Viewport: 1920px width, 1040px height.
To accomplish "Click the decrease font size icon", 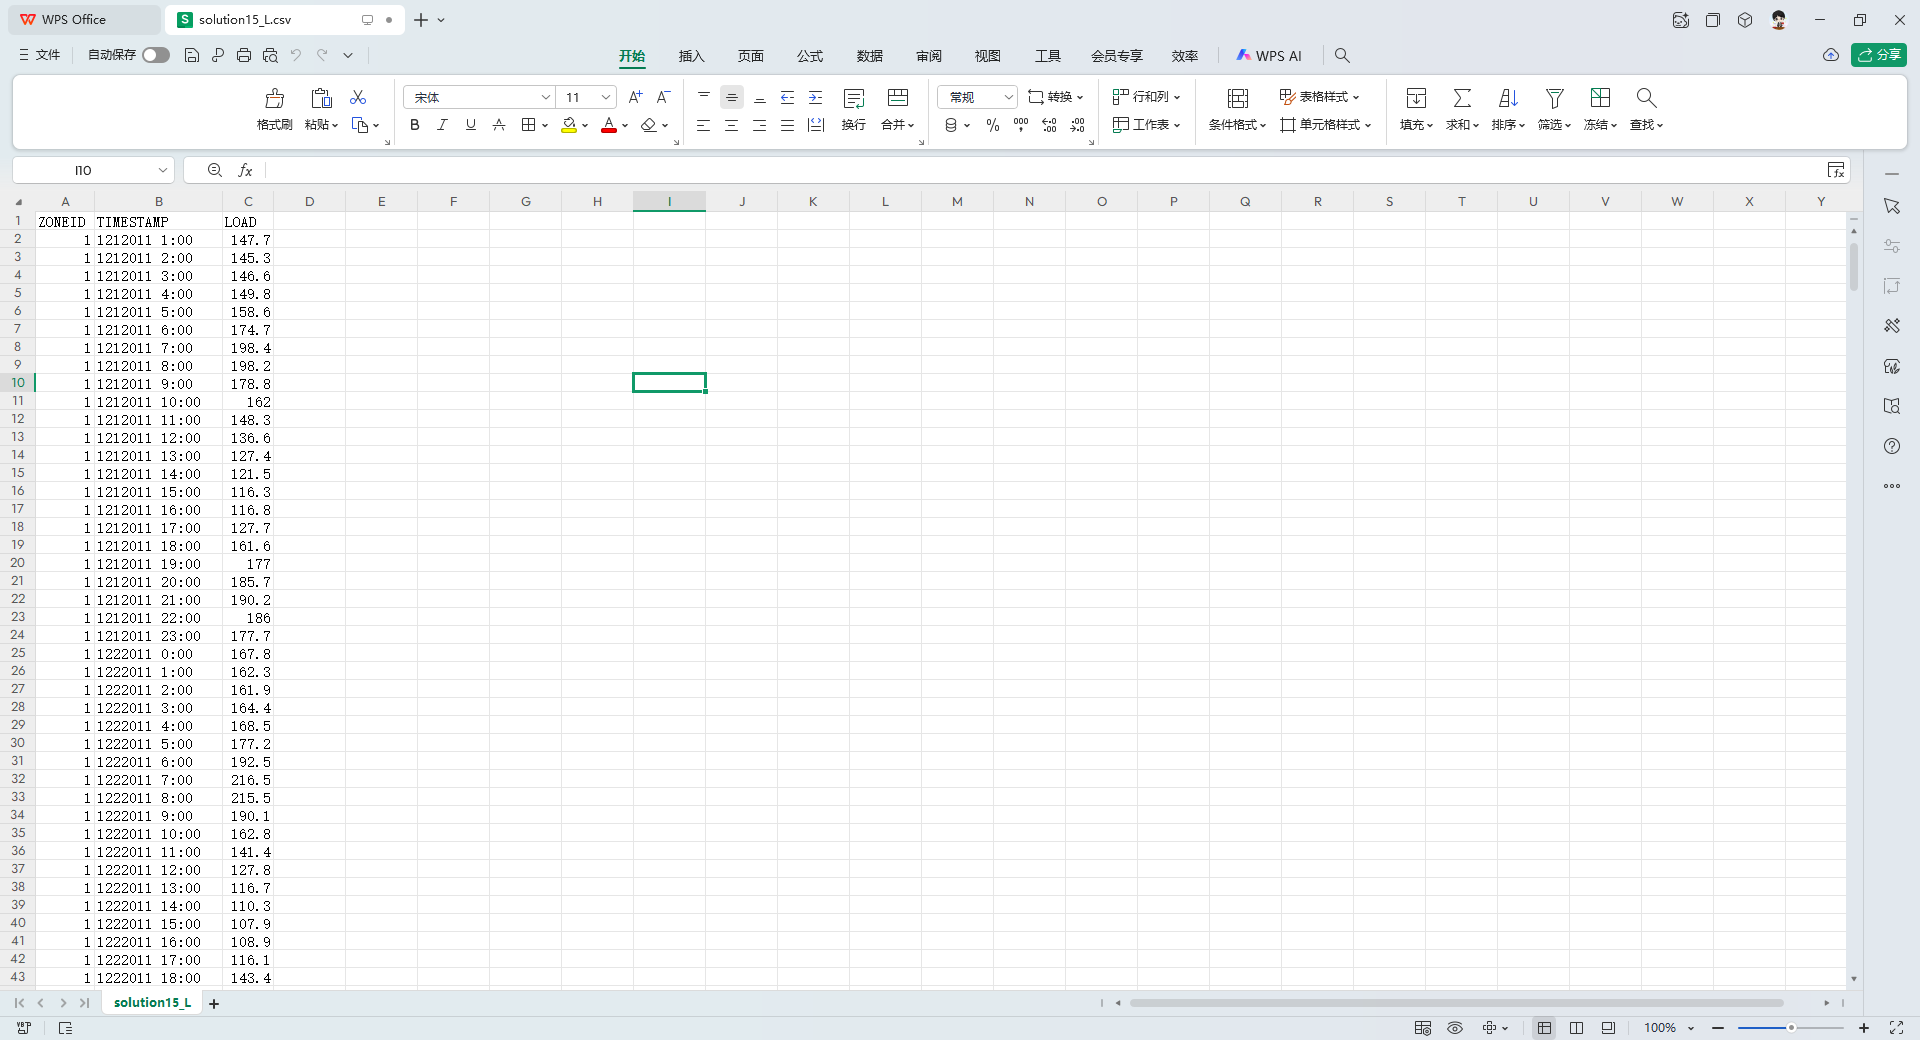I will (x=663, y=97).
